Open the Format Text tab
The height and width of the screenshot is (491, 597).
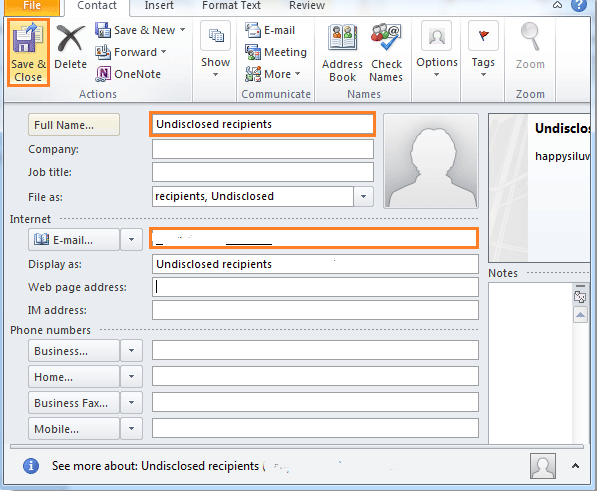point(231,6)
